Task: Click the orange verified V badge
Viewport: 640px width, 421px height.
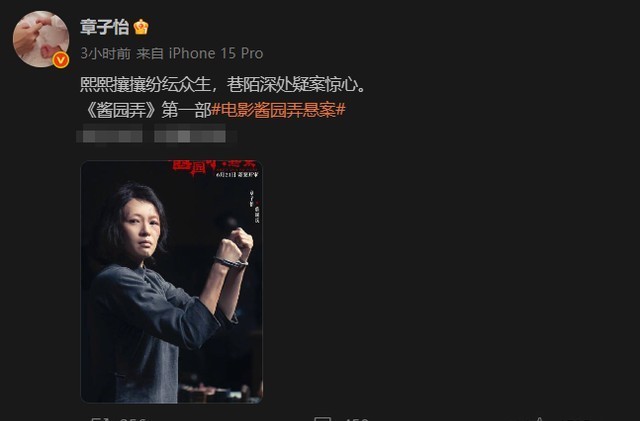Action: (x=60, y=60)
